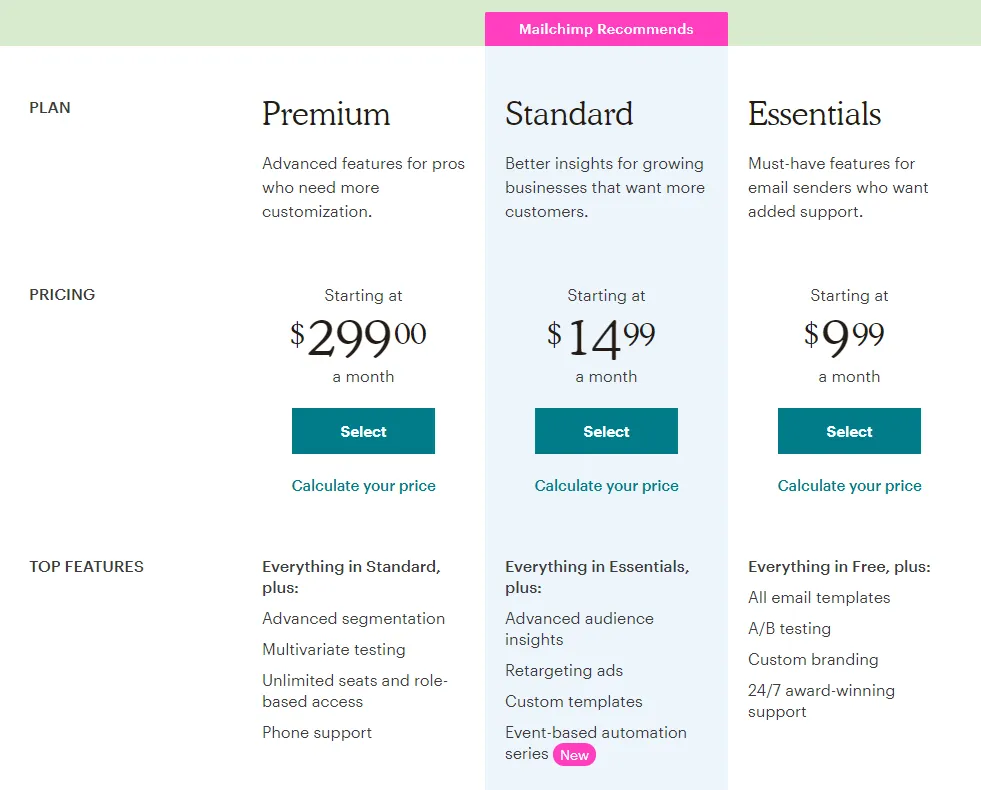The height and width of the screenshot is (790, 981).
Task: Open Calculate your price under Standard
Action: [x=606, y=486]
